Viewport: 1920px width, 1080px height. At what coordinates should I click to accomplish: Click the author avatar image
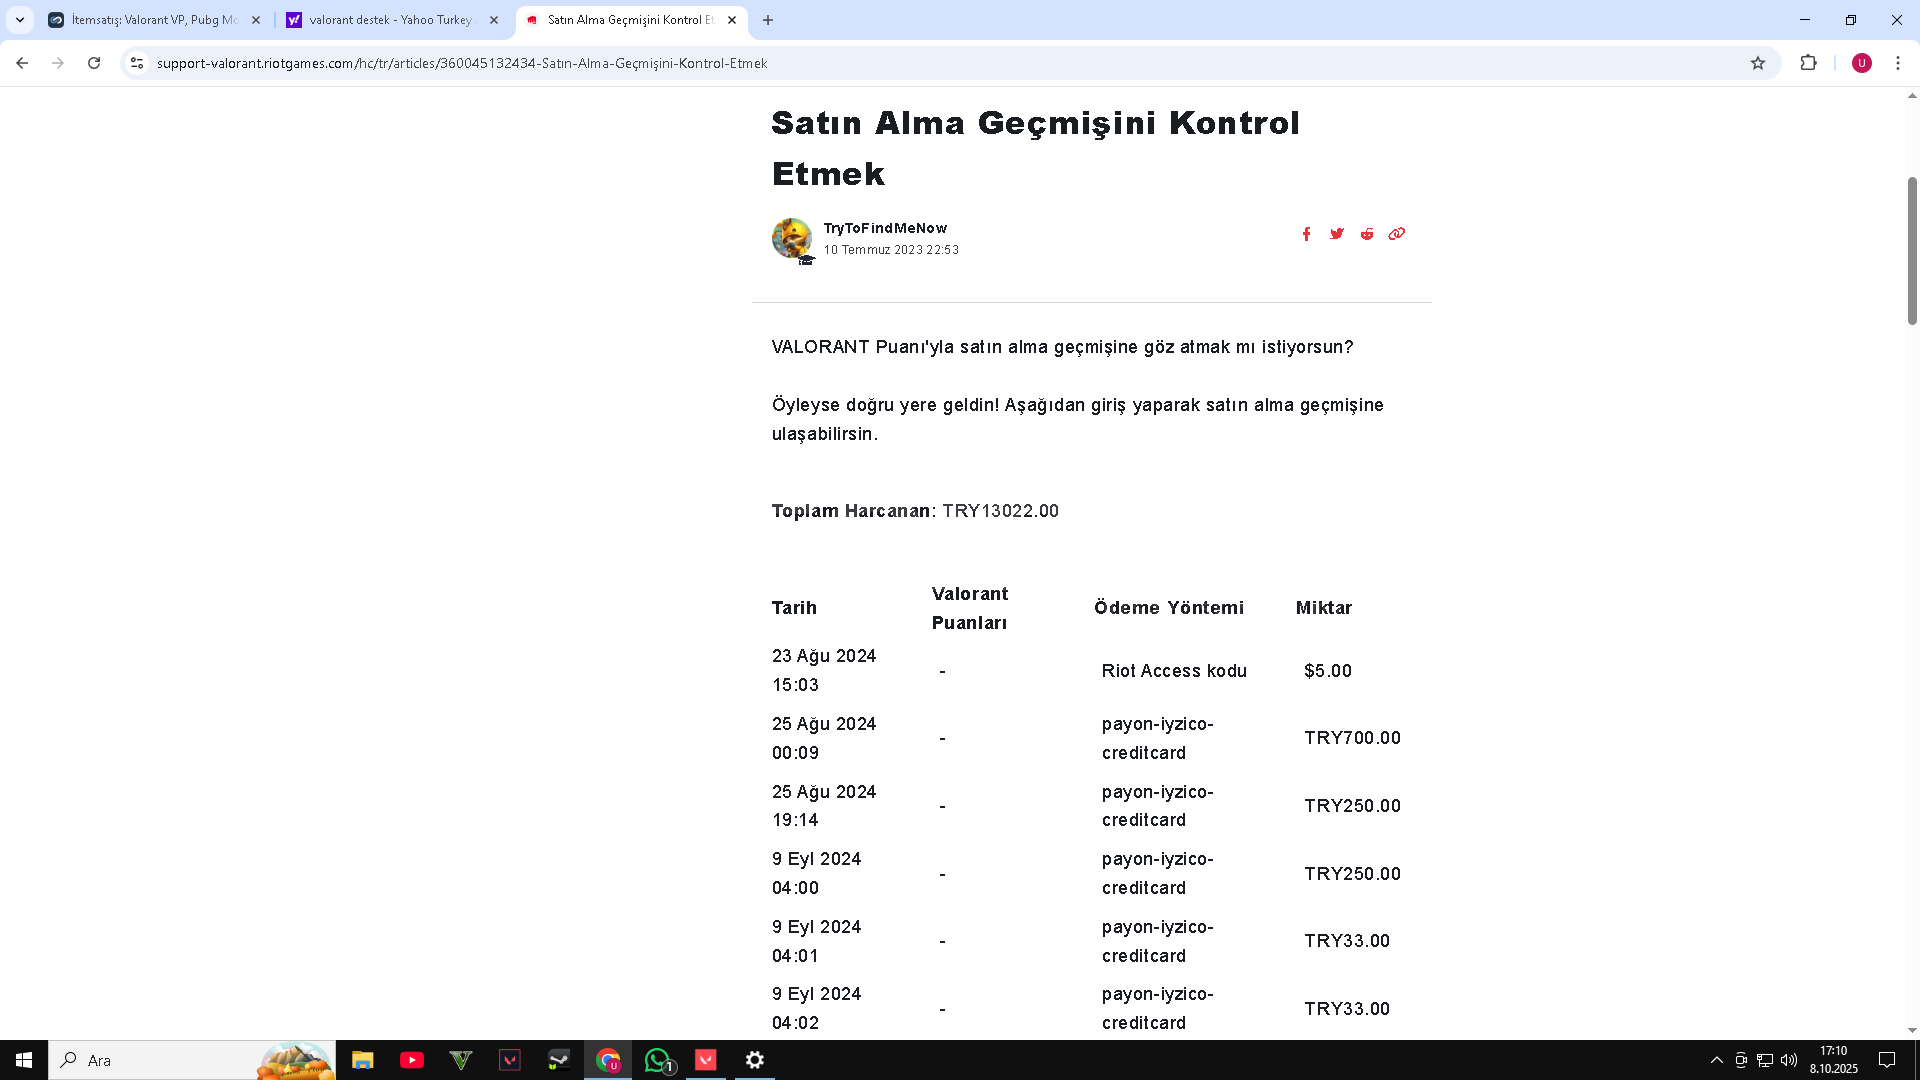tap(792, 239)
